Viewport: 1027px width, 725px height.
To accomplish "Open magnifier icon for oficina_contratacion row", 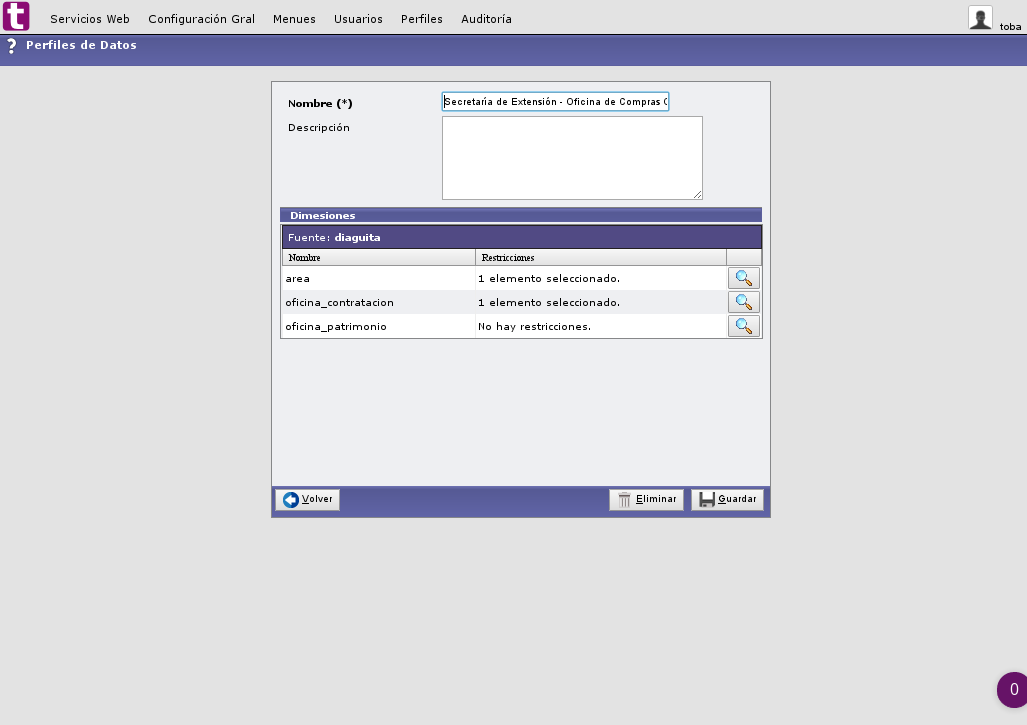I will pyautogui.click(x=743, y=302).
